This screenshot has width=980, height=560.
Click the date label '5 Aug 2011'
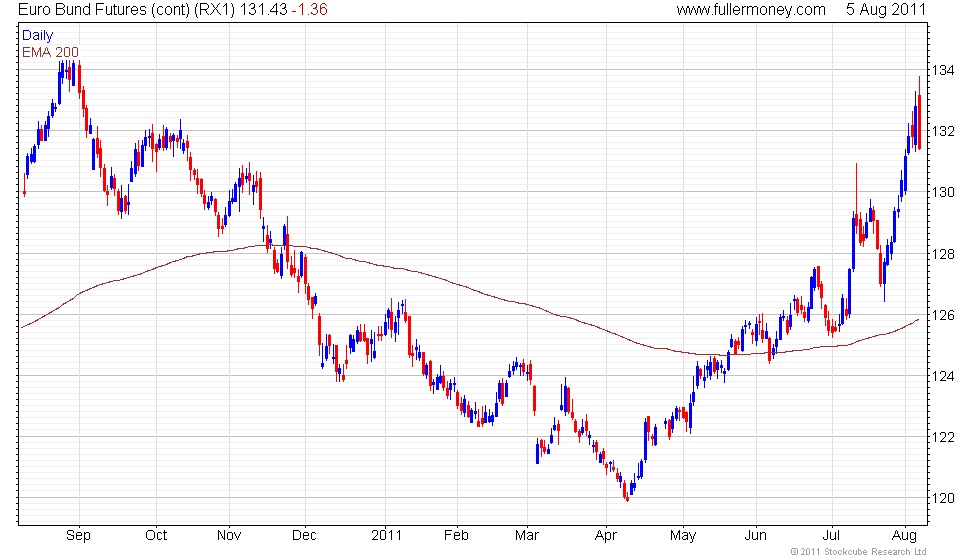886,9
